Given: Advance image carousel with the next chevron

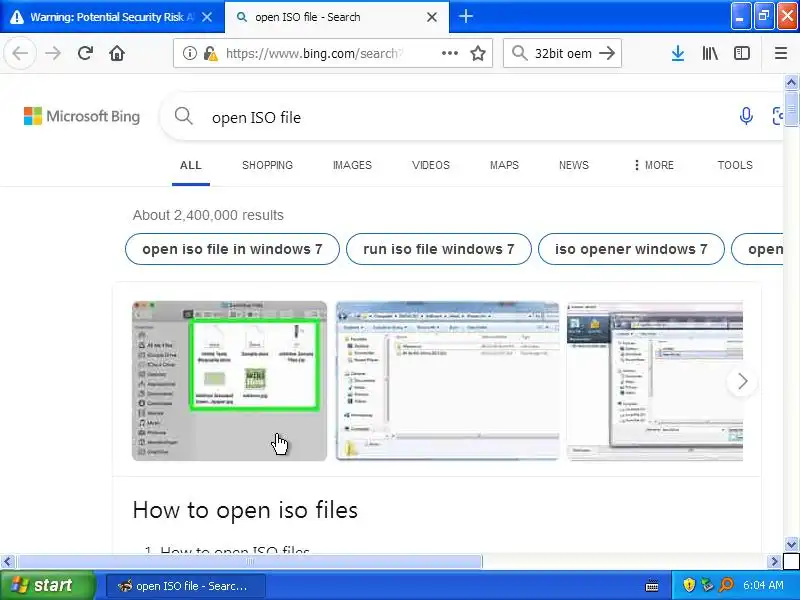Looking at the screenshot, I should tap(742, 381).
